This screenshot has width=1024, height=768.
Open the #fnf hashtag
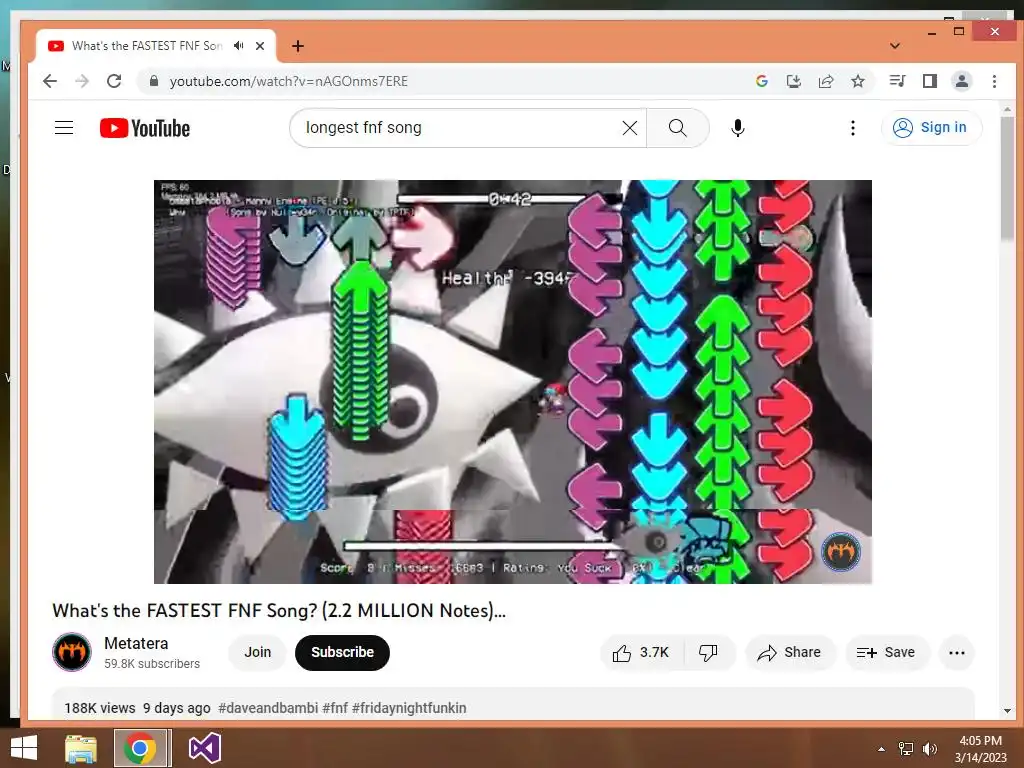(335, 708)
